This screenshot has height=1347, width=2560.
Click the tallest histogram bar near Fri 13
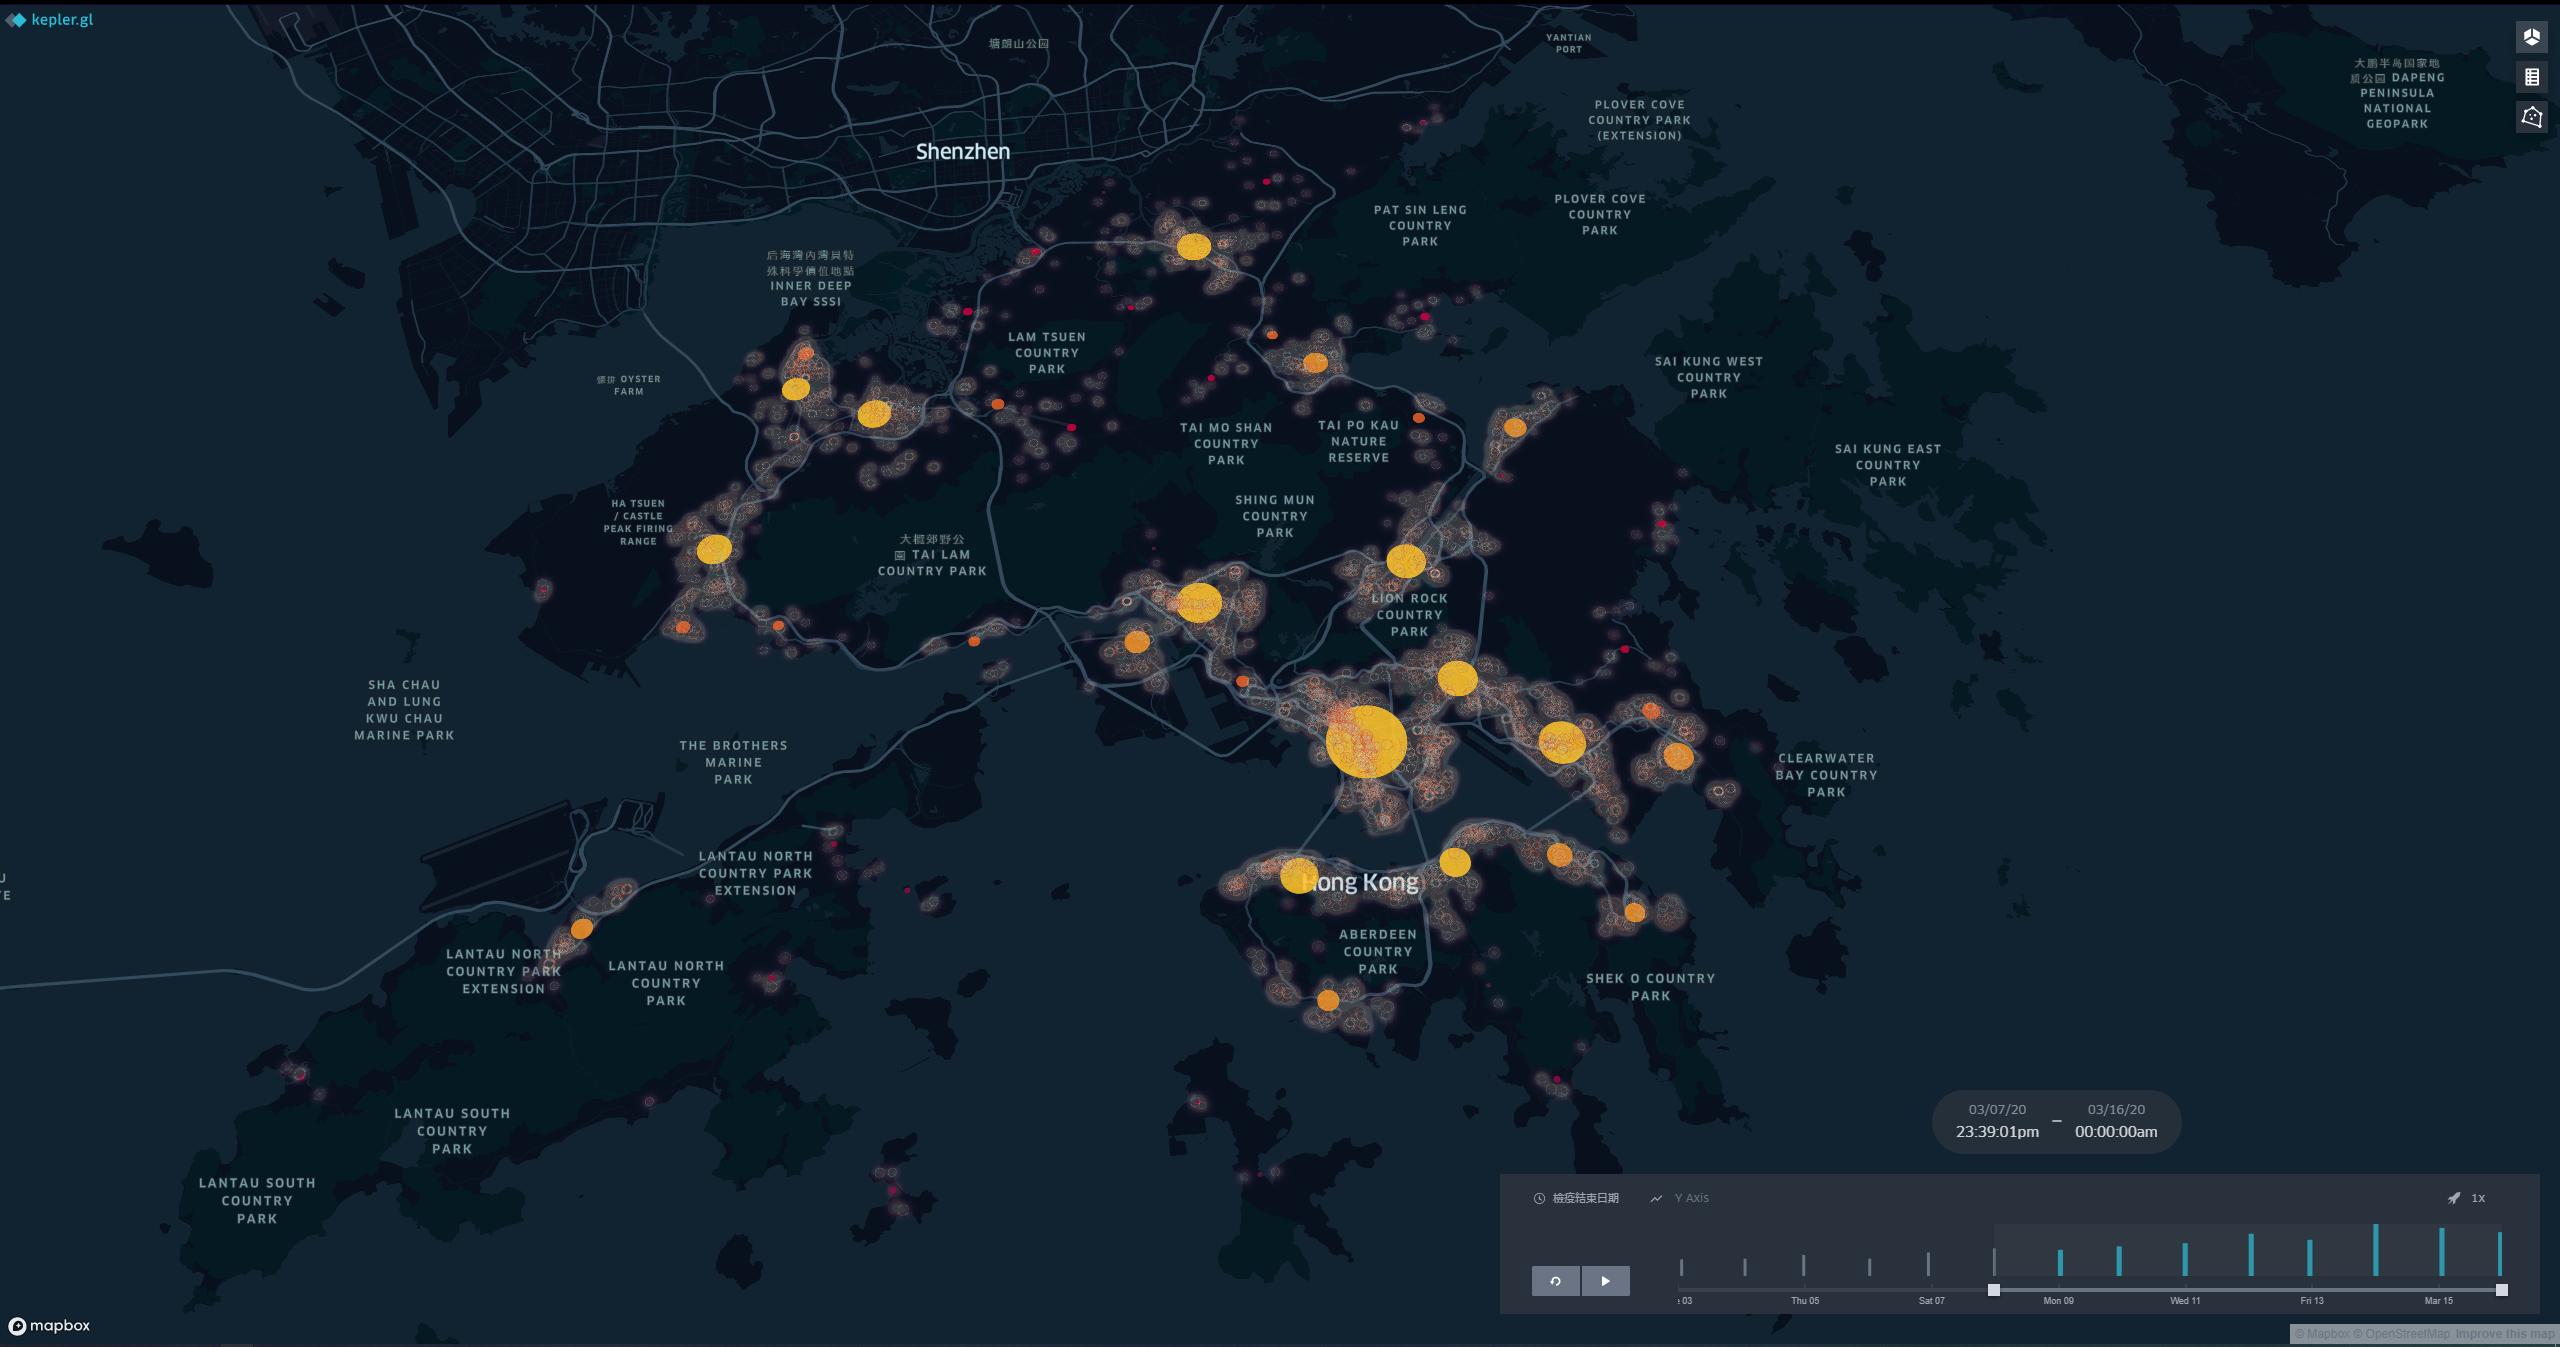click(x=2375, y=1250)
